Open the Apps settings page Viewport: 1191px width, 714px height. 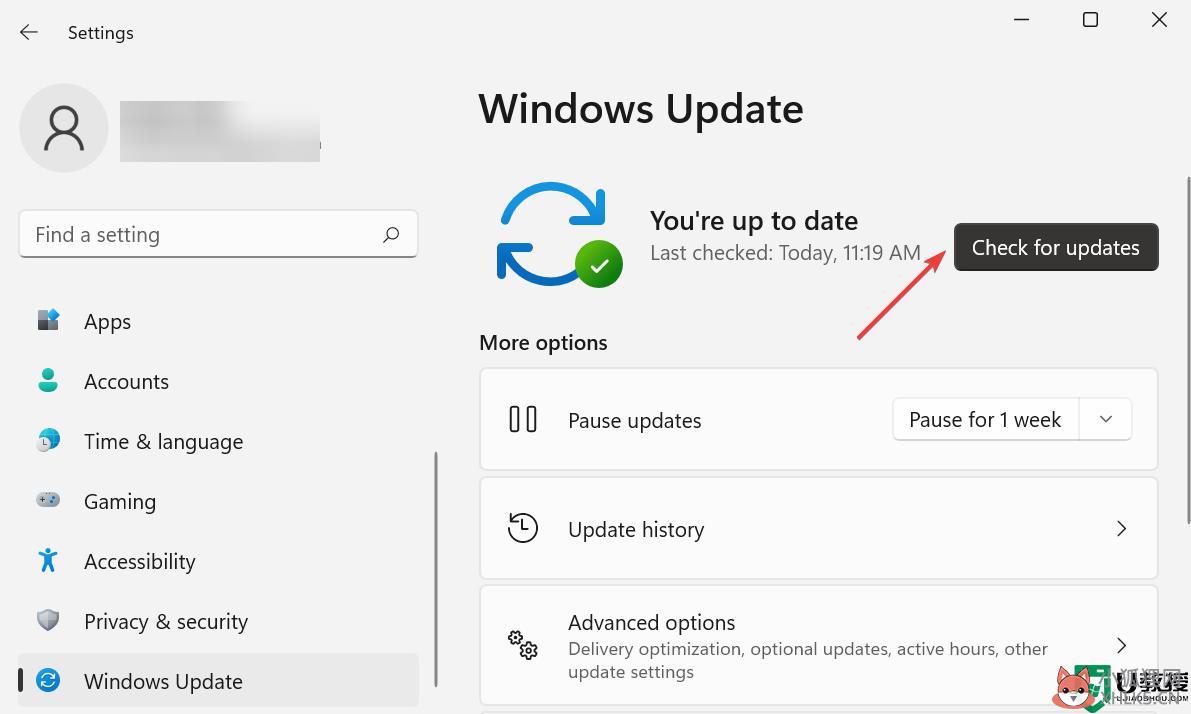(218, 321)
